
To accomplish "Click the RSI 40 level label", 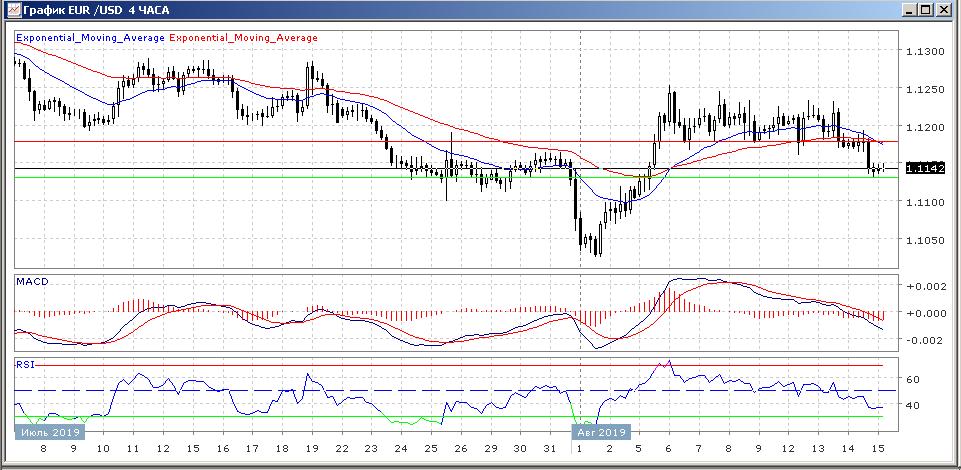I will point(912,406).
